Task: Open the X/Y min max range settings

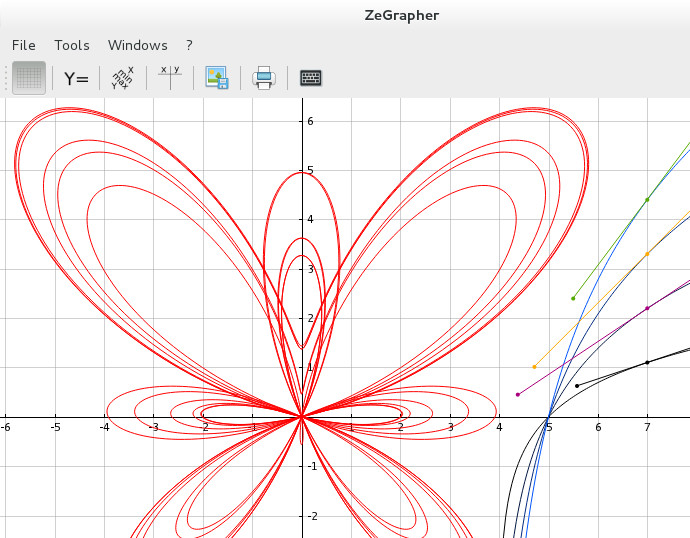Action: [x=123, y=78]
